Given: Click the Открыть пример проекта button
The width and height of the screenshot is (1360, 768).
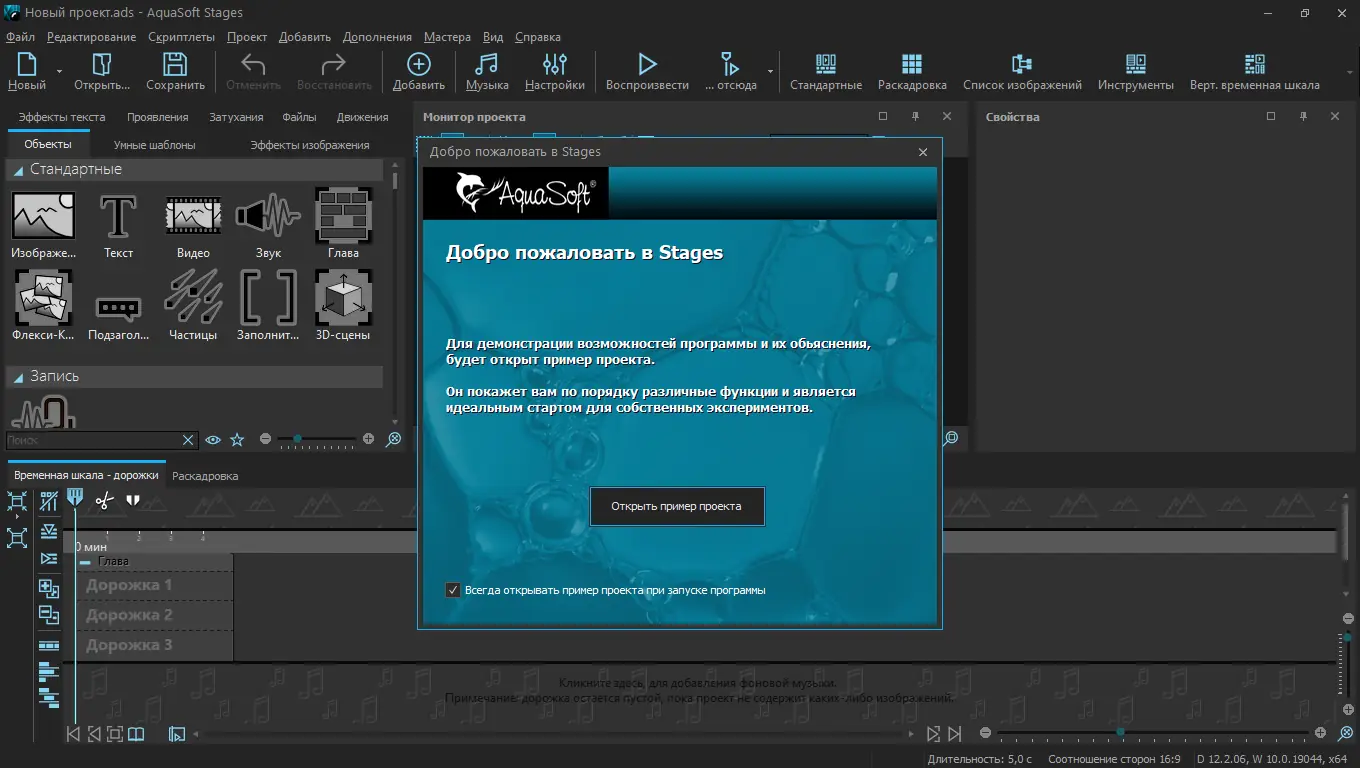Looking at the screenshot, I should 677,506.
